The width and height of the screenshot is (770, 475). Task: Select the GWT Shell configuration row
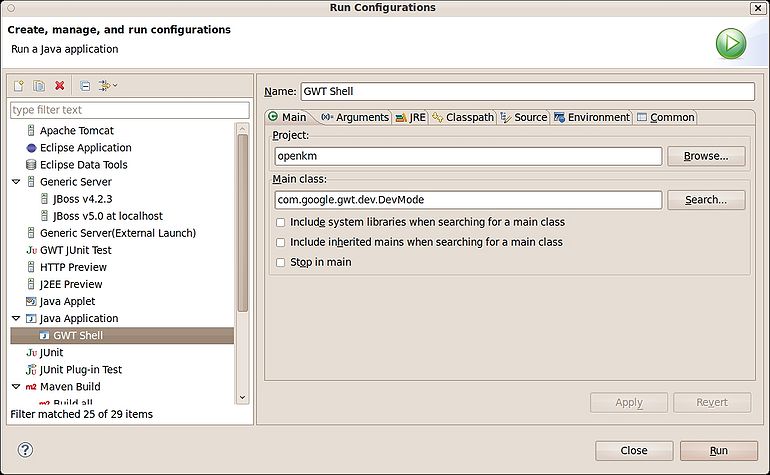click(122, 335)
